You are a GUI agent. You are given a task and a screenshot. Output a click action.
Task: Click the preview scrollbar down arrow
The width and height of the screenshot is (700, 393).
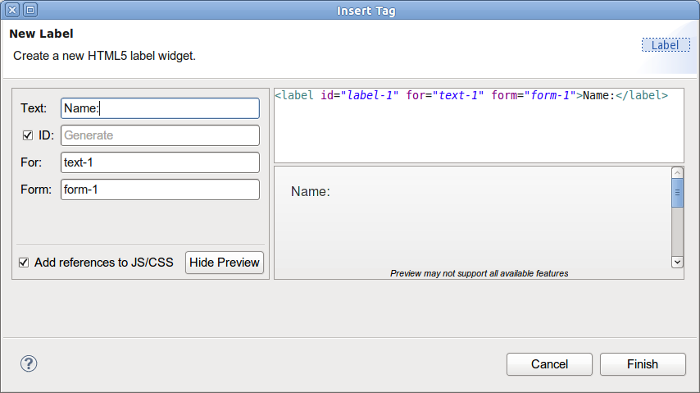[x=677, y=262]
